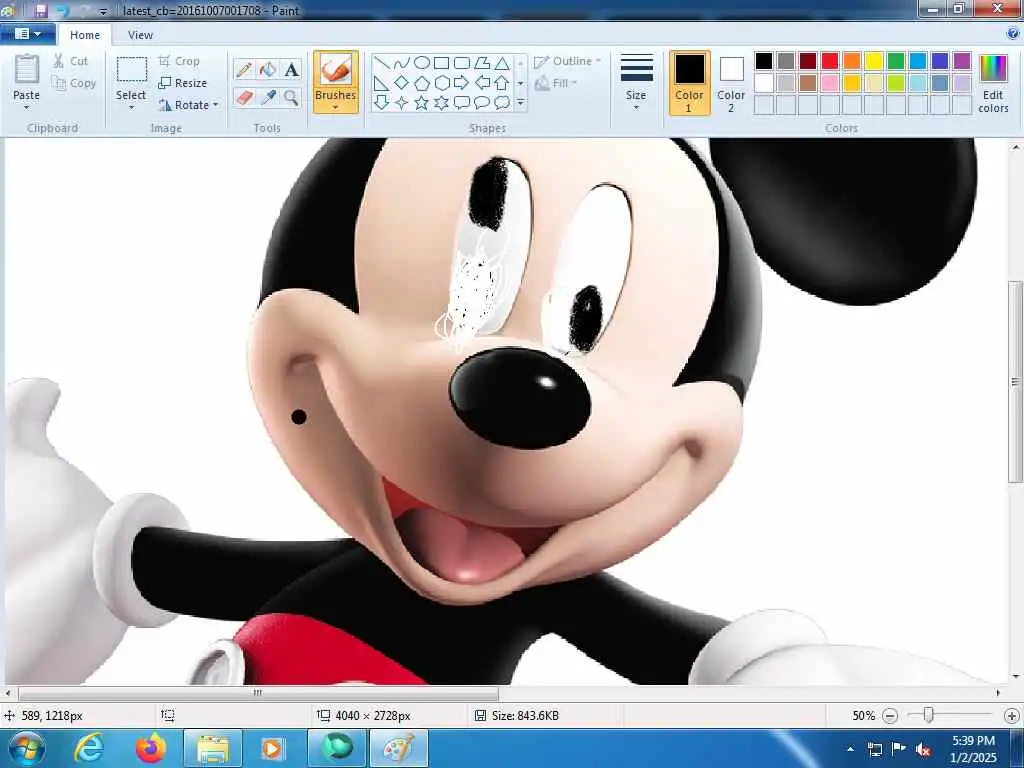Image resolution: width=1024 pixels, height=768 pixels.
Task: Open the Paint application menu button
Action: click(27, 34)
